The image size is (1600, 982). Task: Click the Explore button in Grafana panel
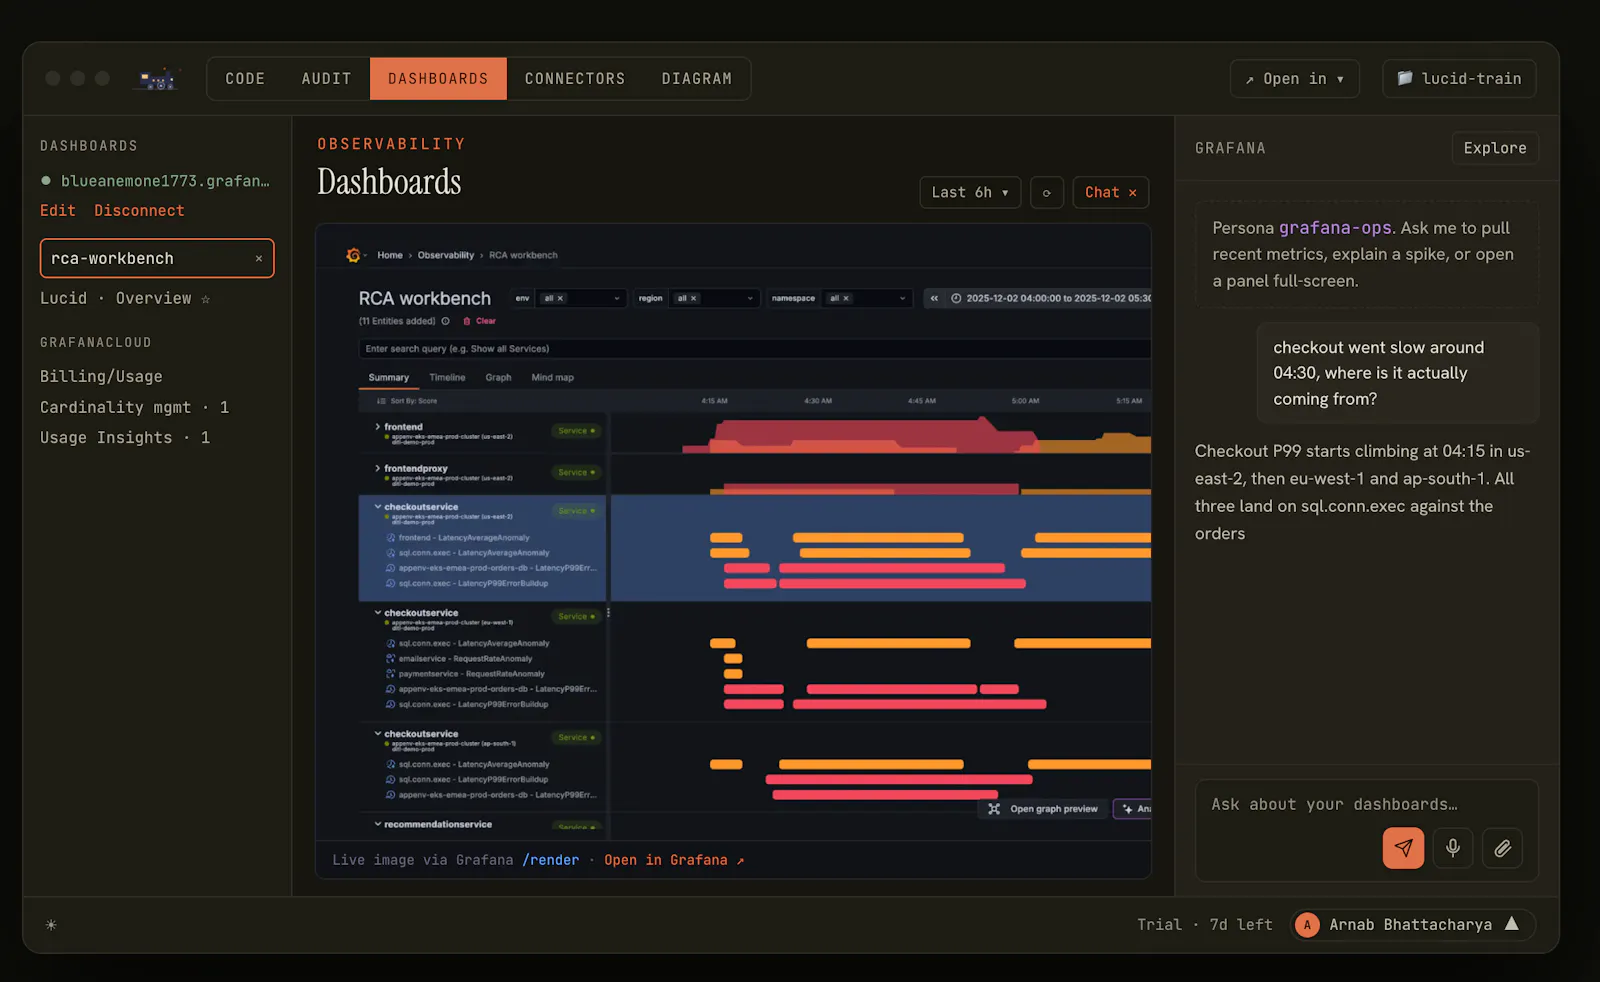1495,148
